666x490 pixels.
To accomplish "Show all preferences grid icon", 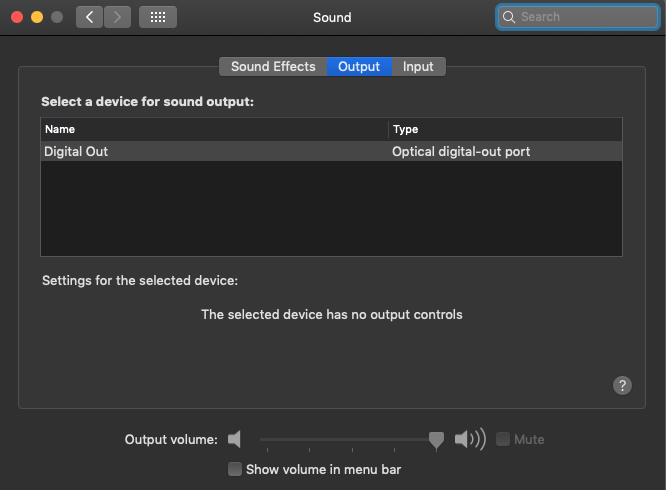I will click(x=158, y=17).
